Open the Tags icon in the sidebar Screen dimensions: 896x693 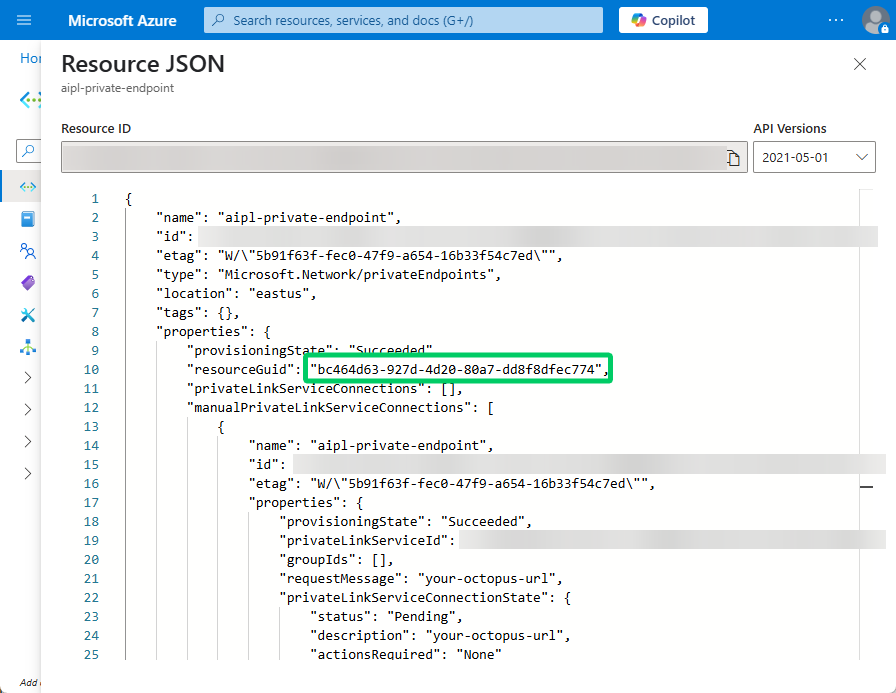tap(27, 283)
